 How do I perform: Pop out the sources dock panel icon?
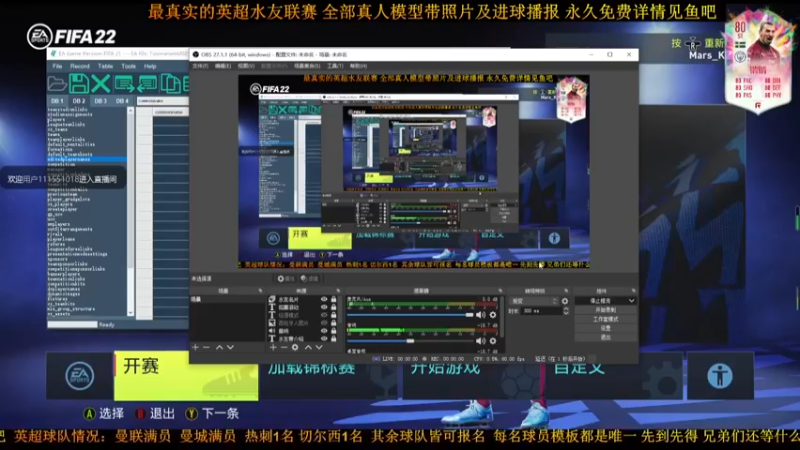tap(338, 291)
